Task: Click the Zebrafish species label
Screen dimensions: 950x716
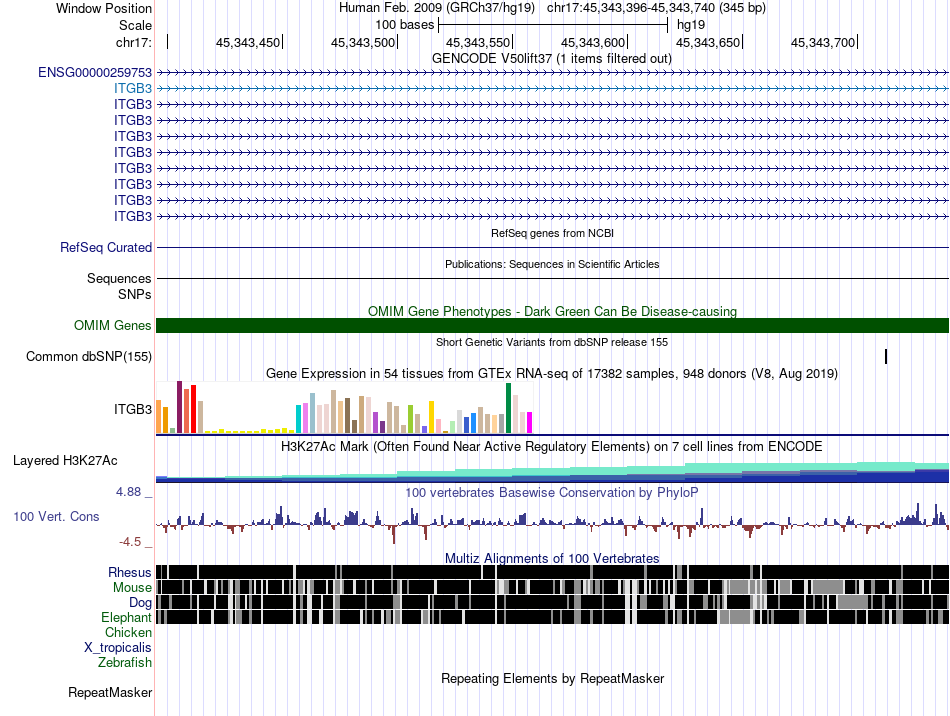Action: click(x=125, y=663)
